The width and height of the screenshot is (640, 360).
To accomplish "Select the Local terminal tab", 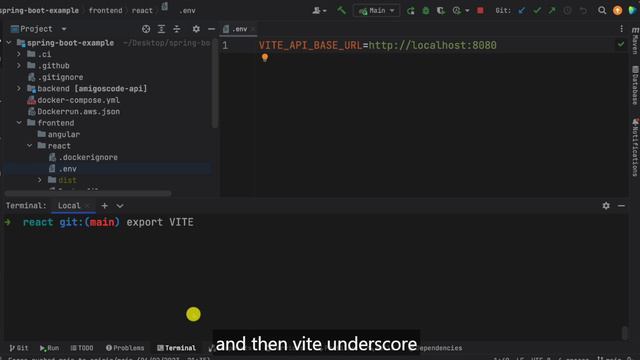I will [x=69, y=206].
